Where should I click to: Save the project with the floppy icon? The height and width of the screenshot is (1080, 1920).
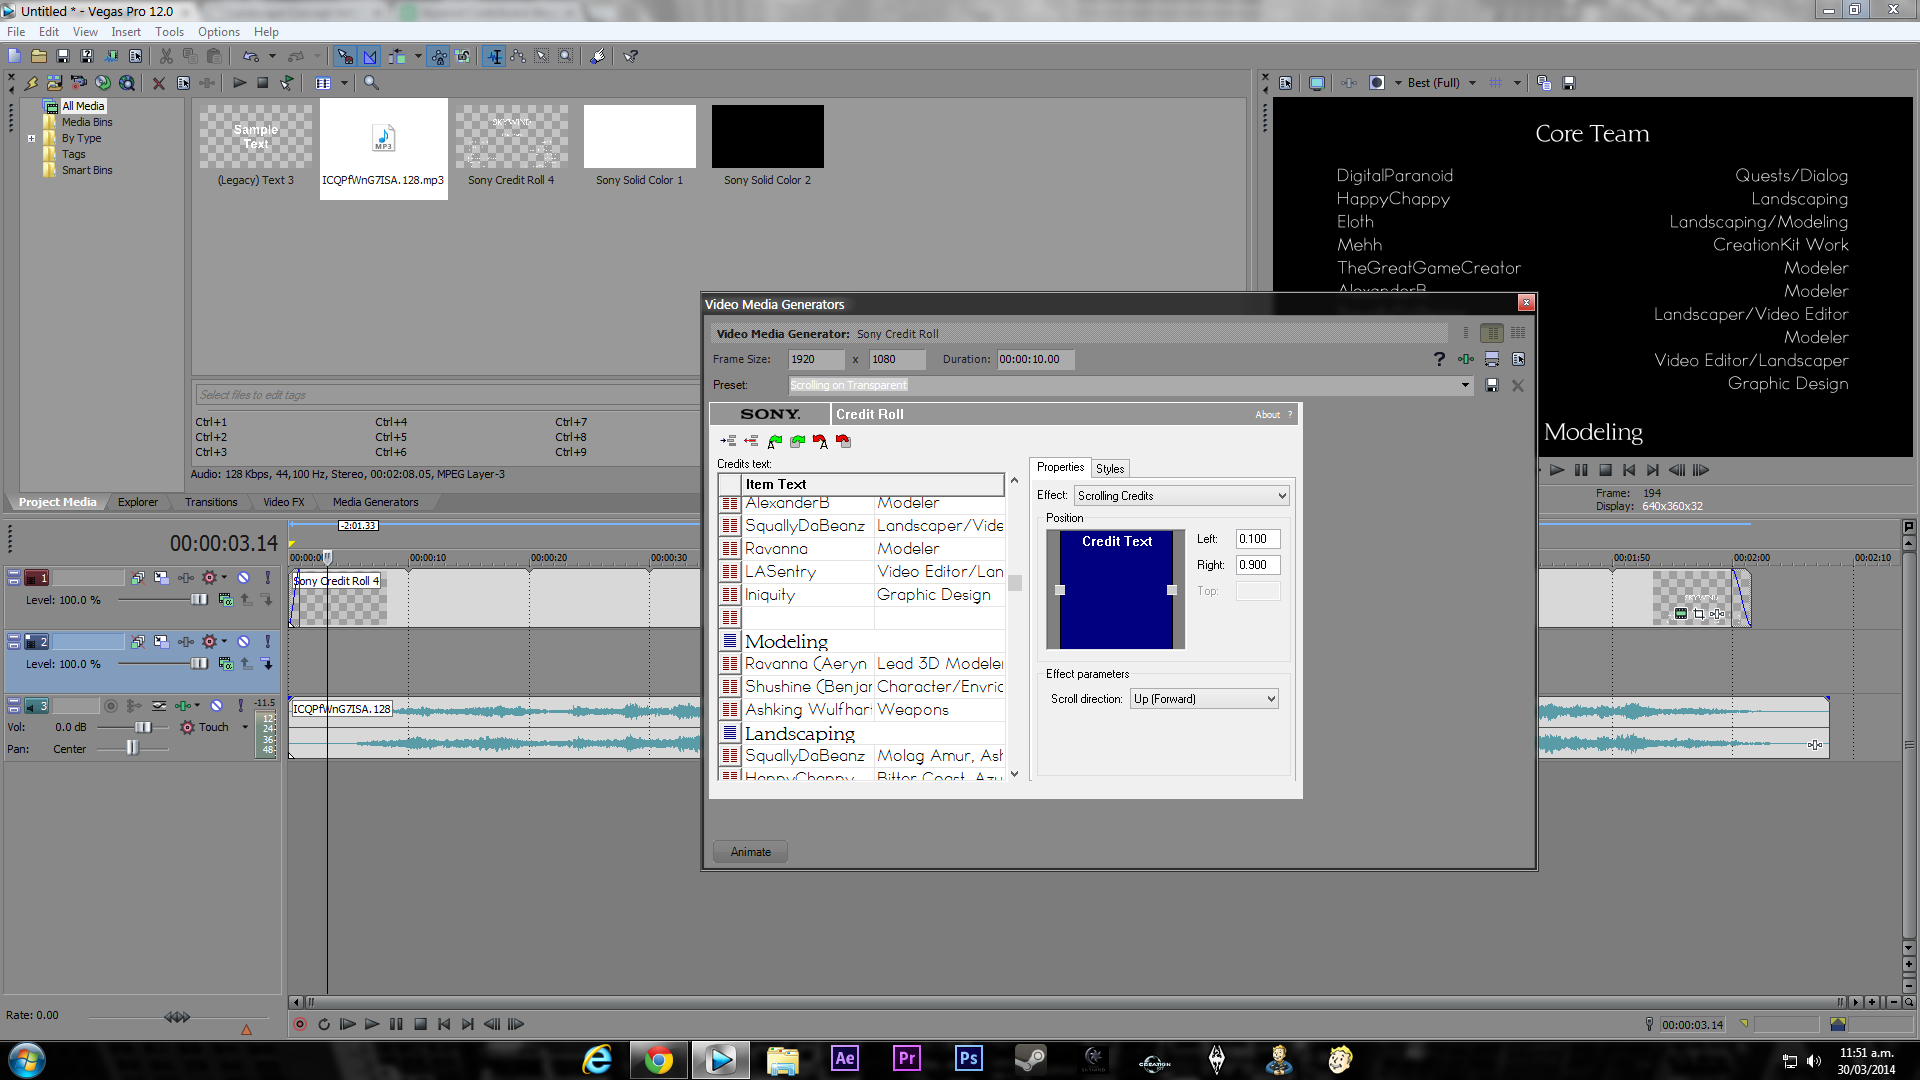[x=63, y=57]
